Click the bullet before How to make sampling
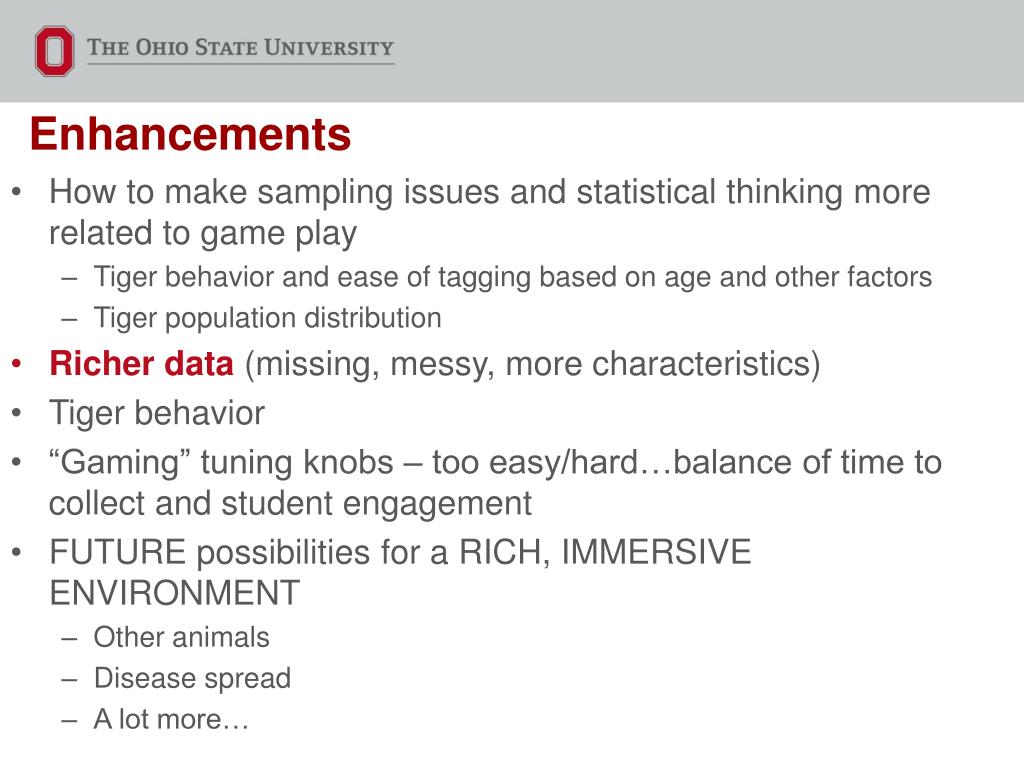The width and height of the screenshot is (1024, 768). [x=17, y=192]
